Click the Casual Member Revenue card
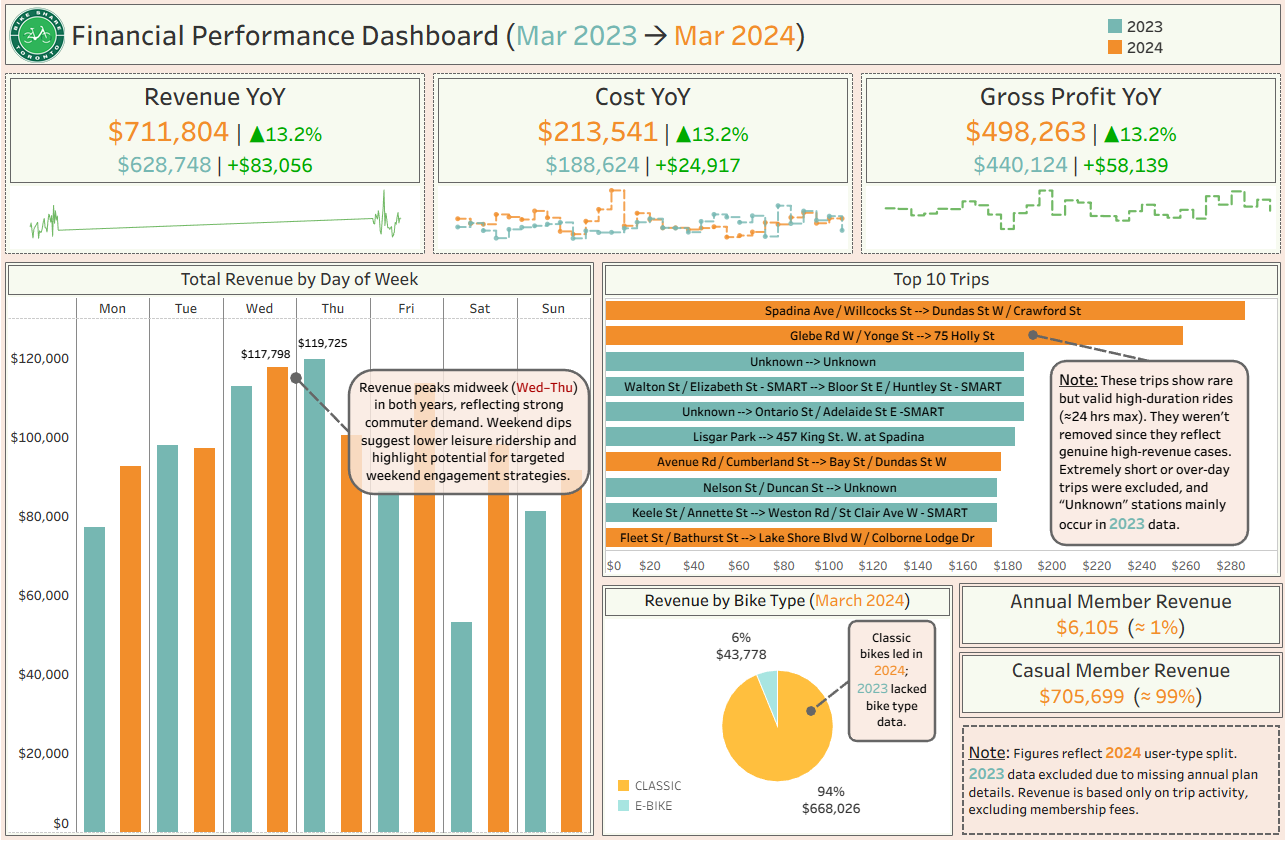This screenshot has width=1286, height=841. tap(1120, 684)
